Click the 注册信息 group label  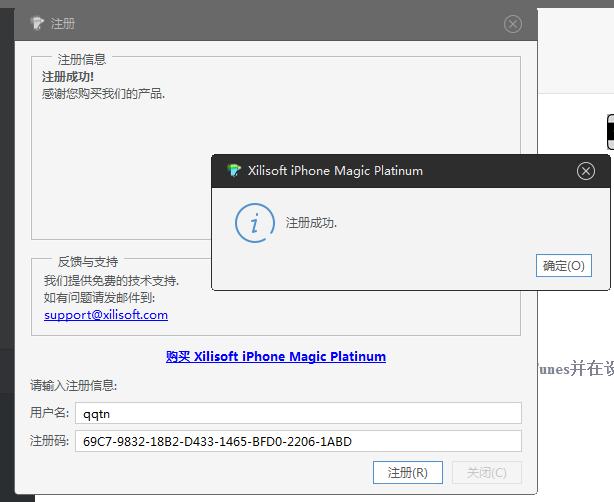pyautogui.click(x=82, y=60)
